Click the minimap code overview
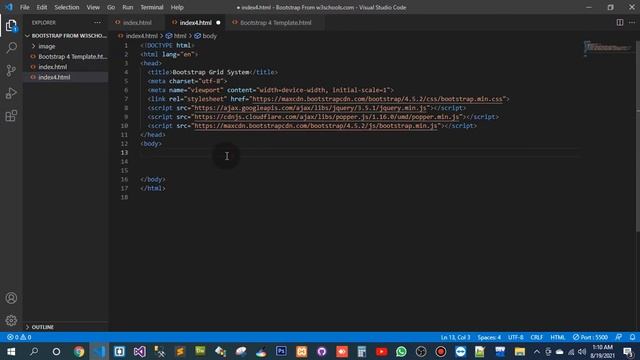 [x=607, y=48]
